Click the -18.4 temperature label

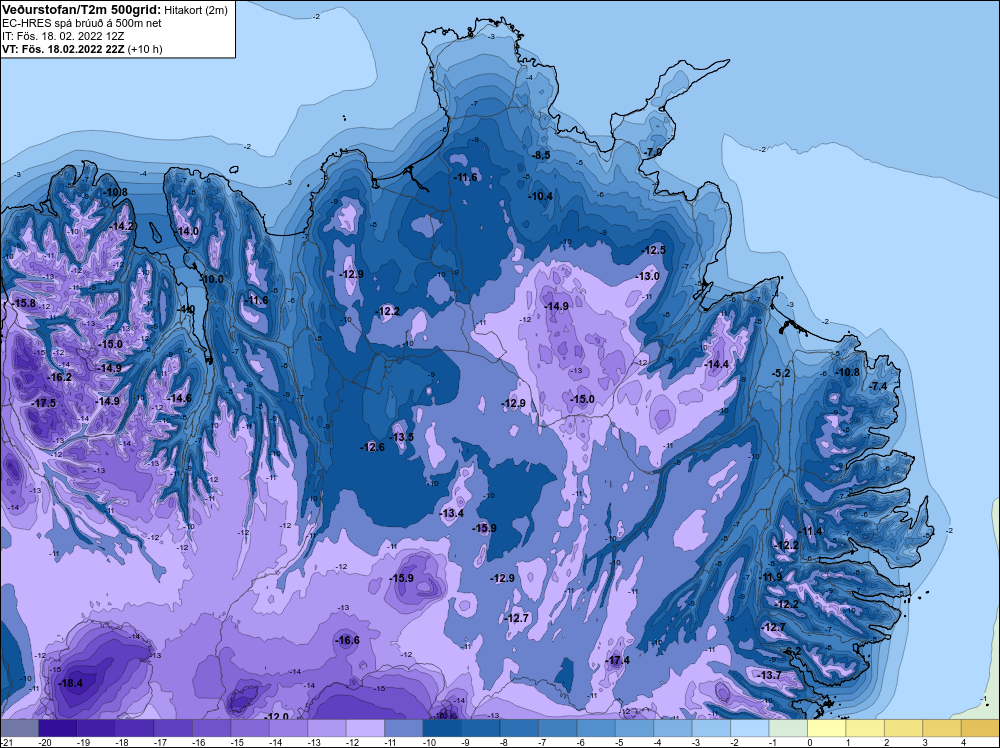coord(70,684)
